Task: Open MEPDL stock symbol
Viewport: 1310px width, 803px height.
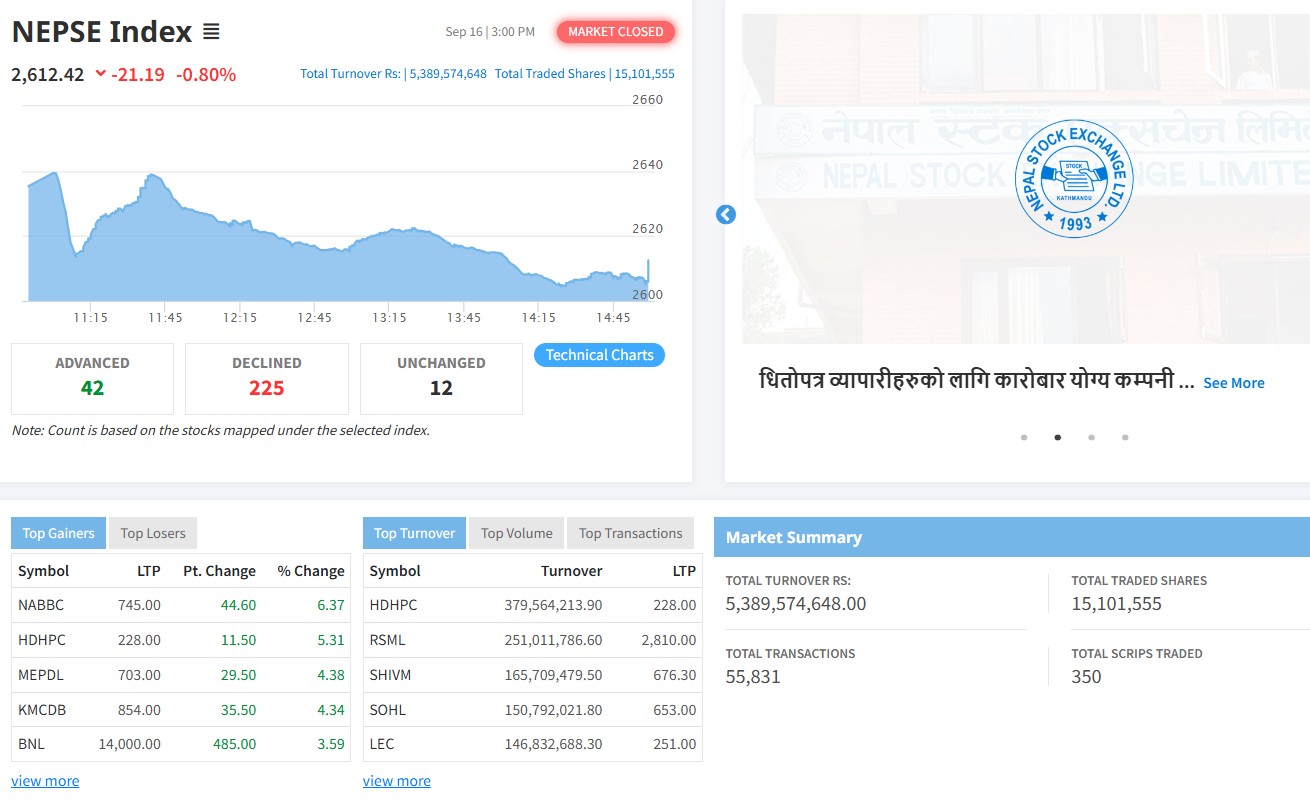Action: click(41, 675)
